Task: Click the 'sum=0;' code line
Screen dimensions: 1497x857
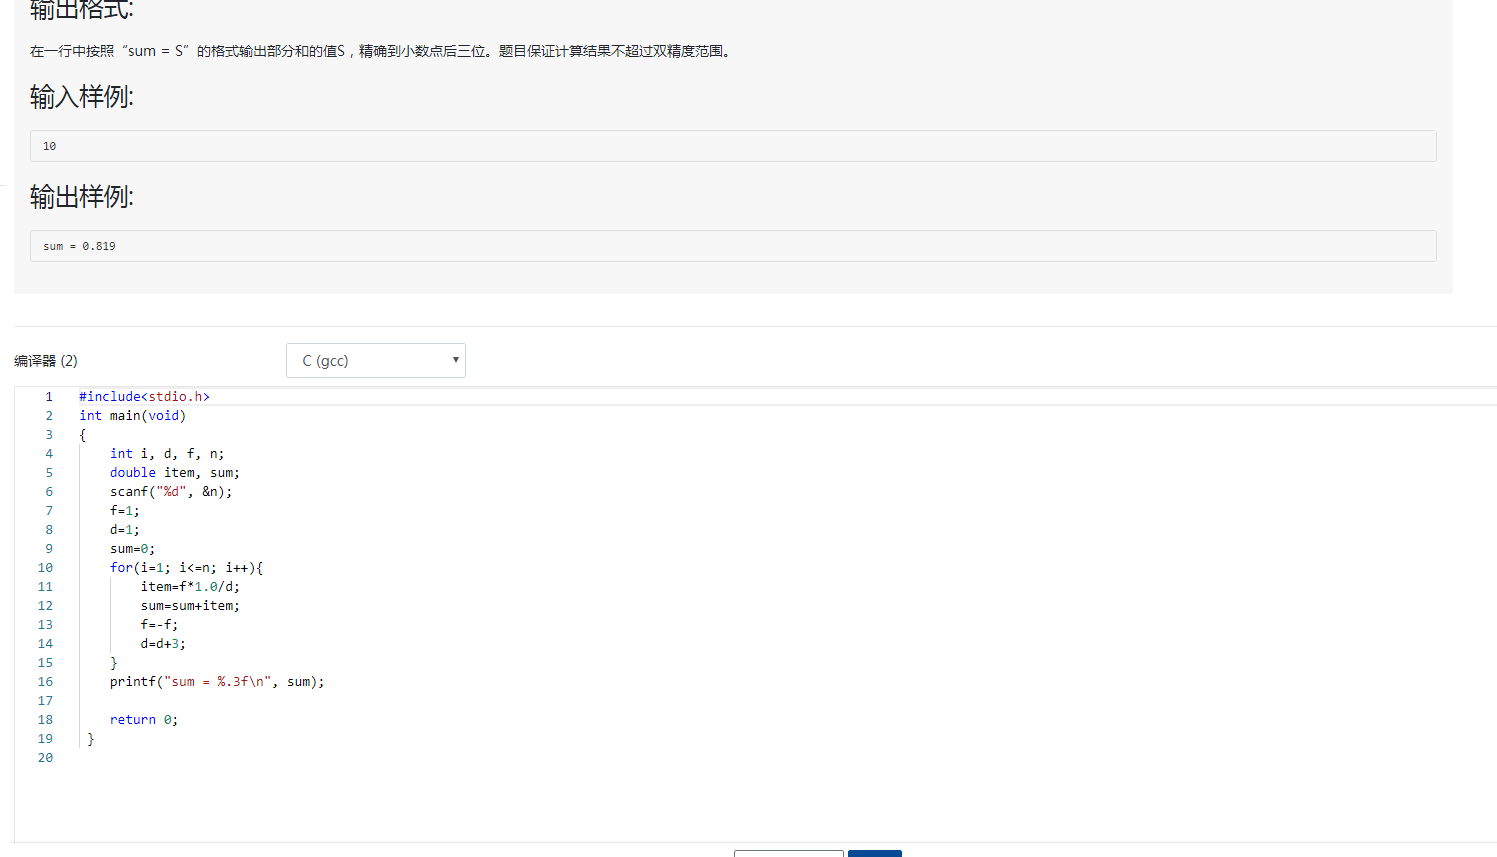Action: pos(133,549)
